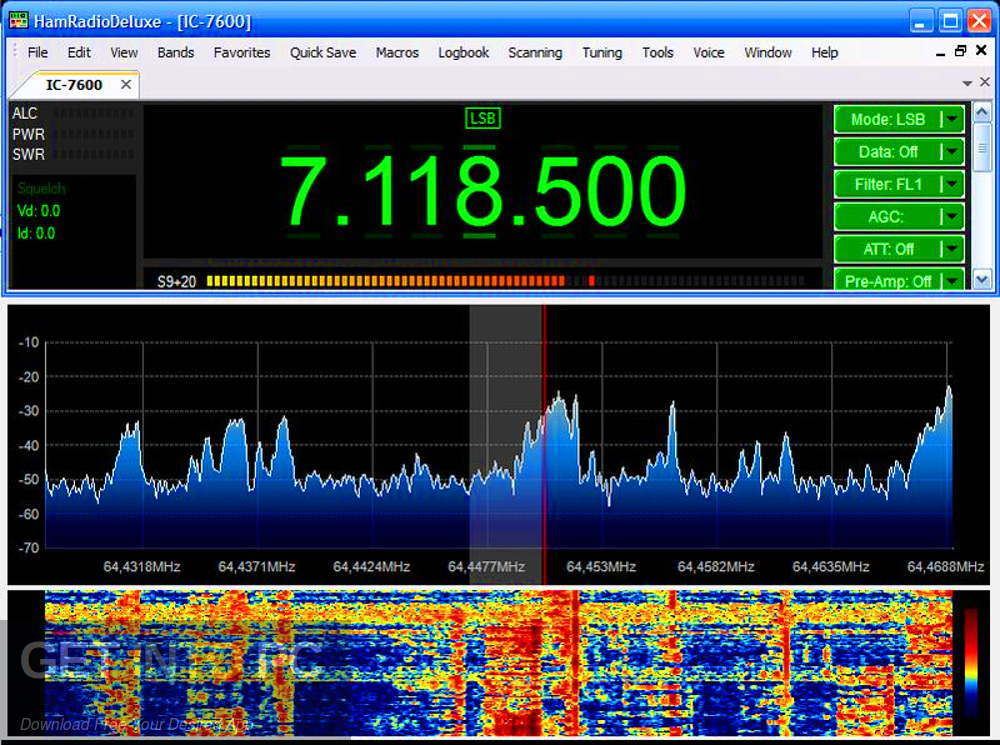Expand the Pre-Amp: Off dropdown arrow
The image size is (1000, 745).
(x=952, y=280)
